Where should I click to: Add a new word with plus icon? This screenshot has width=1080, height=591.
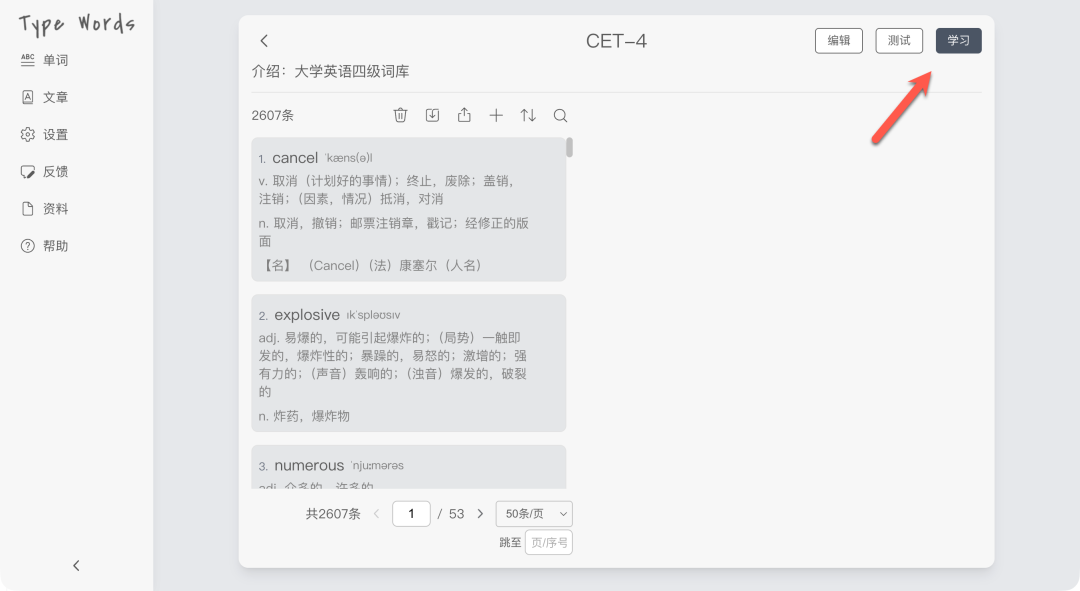496,115
